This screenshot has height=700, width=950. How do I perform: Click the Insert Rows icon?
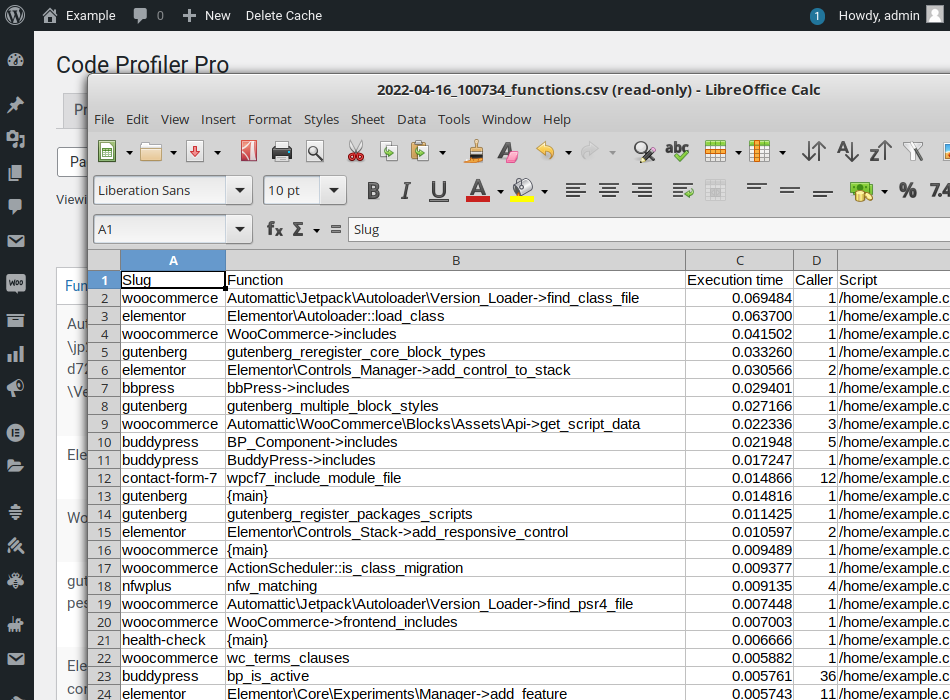[x=716, y=152]
